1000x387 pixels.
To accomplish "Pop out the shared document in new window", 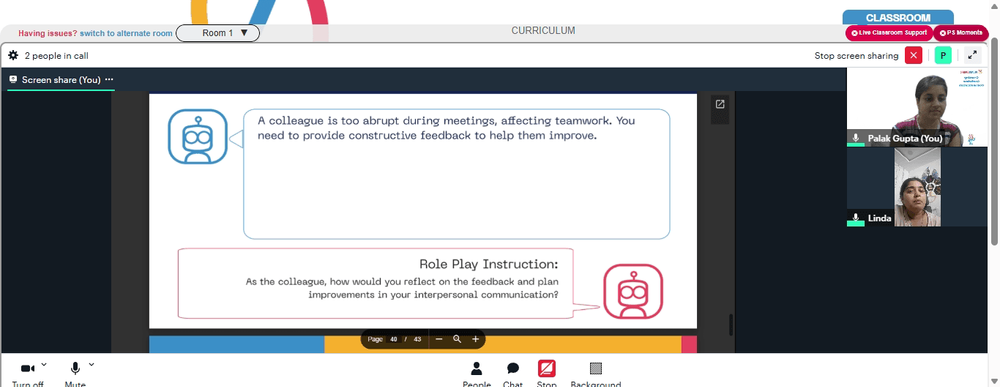I will tap(720, 104).
